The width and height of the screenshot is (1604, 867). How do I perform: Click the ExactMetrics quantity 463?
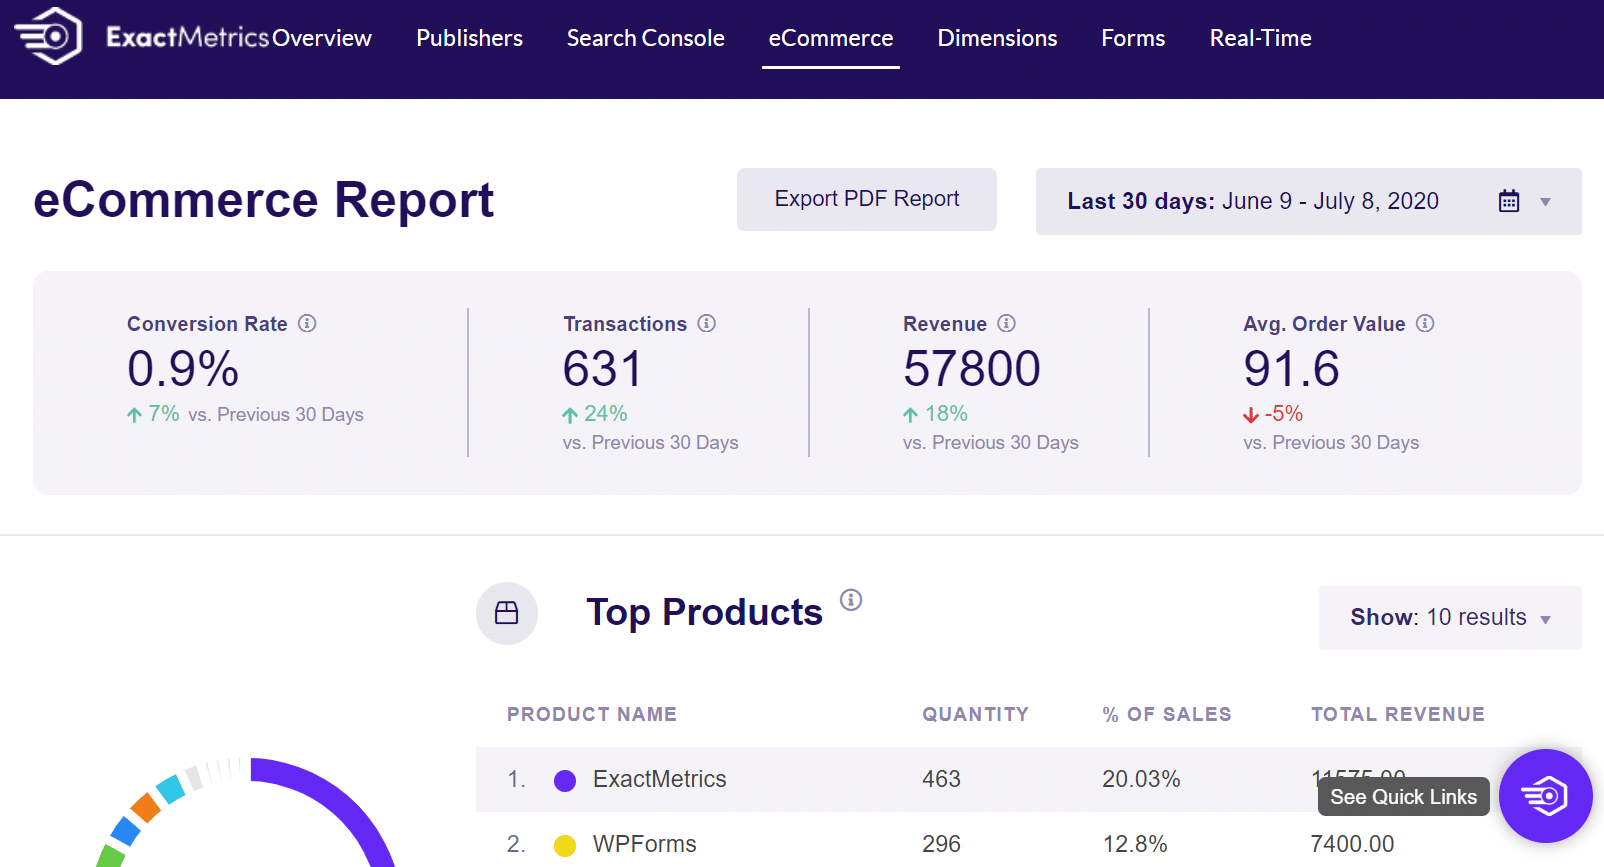941,779
